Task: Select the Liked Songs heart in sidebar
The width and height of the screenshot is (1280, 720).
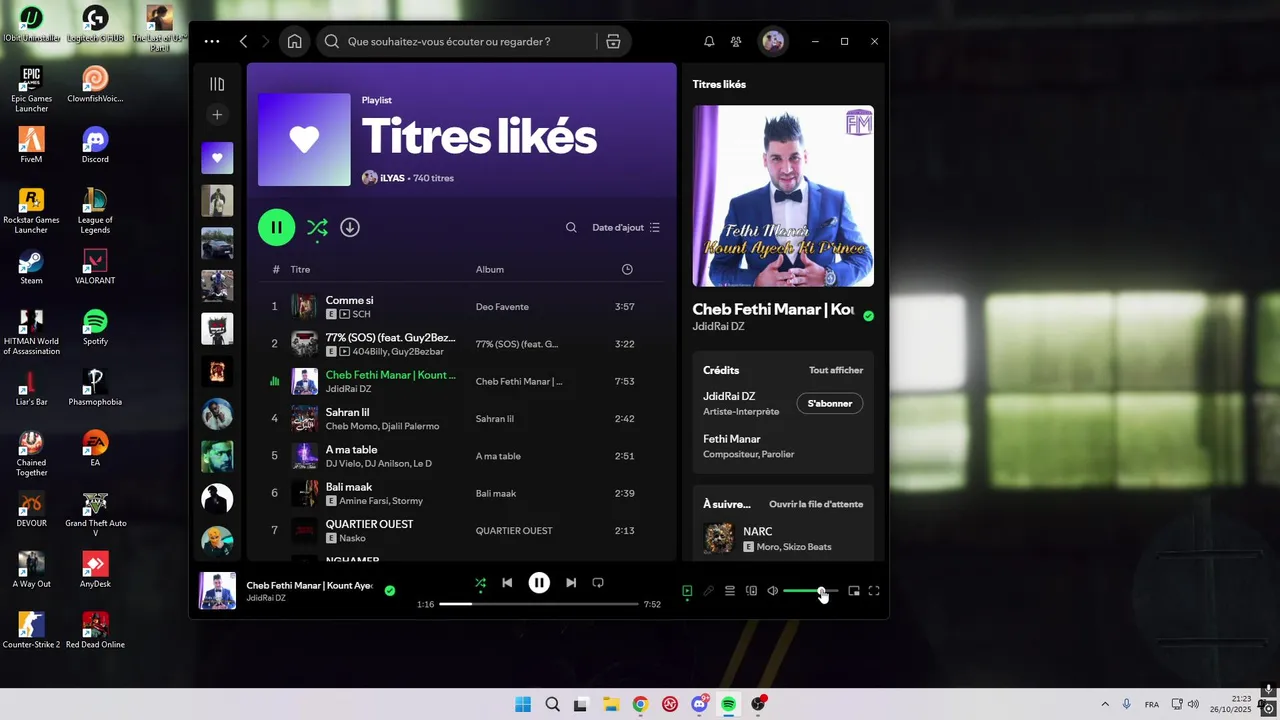Action: 217,158
